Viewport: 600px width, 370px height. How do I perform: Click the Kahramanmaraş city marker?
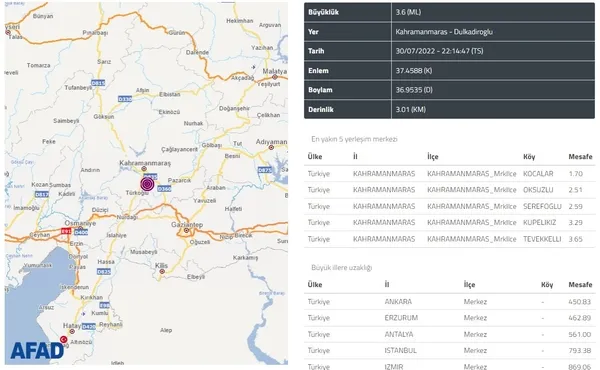click(x=144, y=168)
